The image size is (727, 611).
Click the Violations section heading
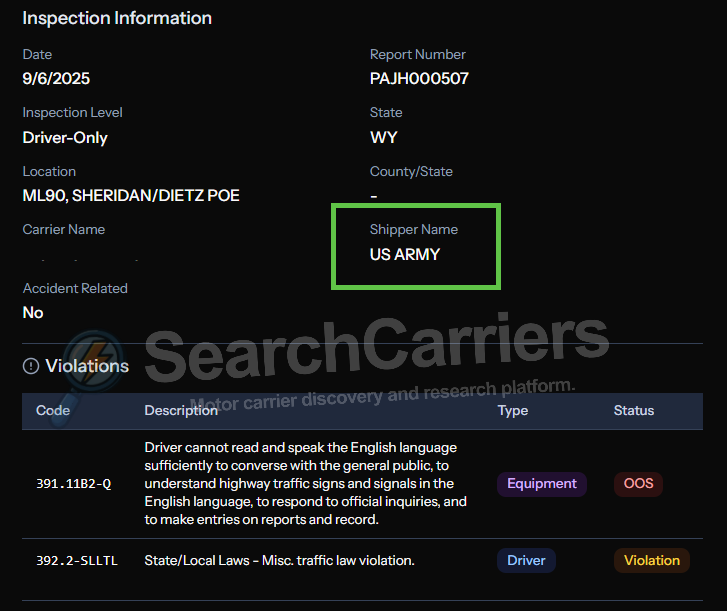click(x=87, y=366)
